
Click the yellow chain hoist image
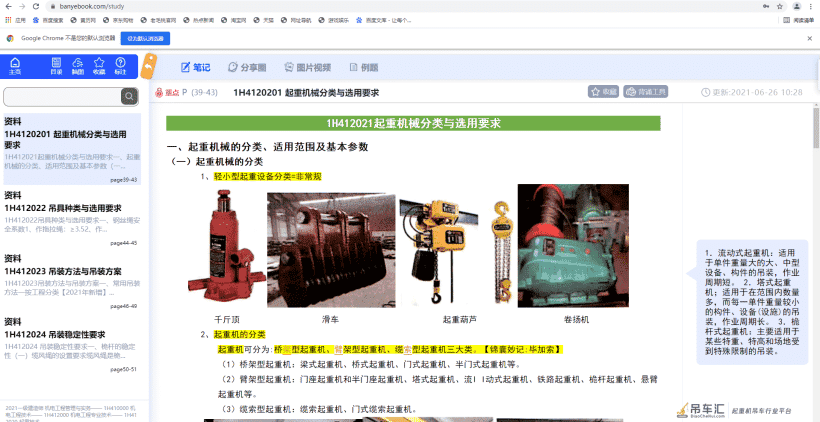tap(502, 253)
